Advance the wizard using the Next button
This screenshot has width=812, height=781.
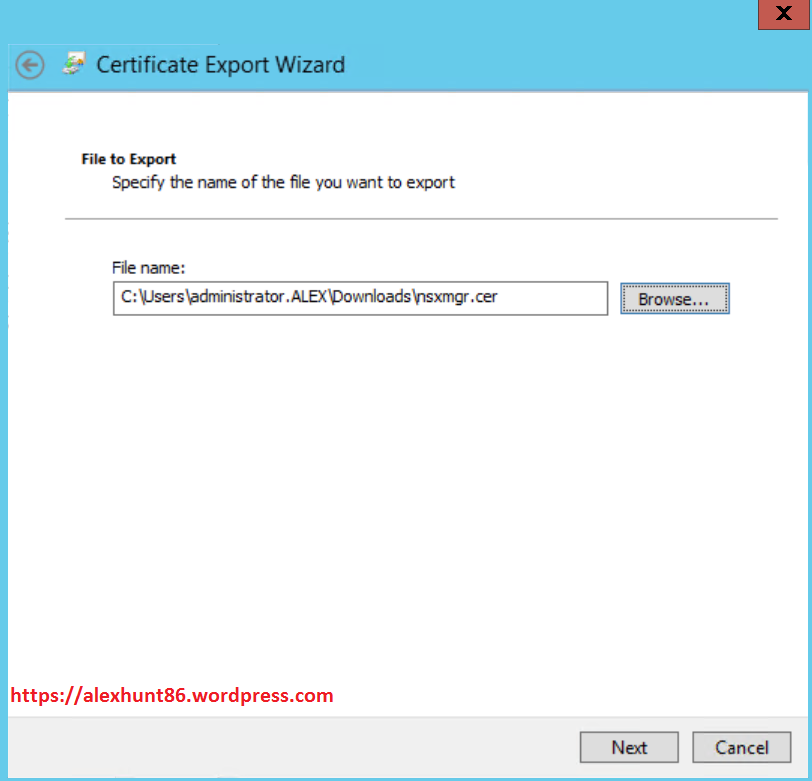click(628, 747)
